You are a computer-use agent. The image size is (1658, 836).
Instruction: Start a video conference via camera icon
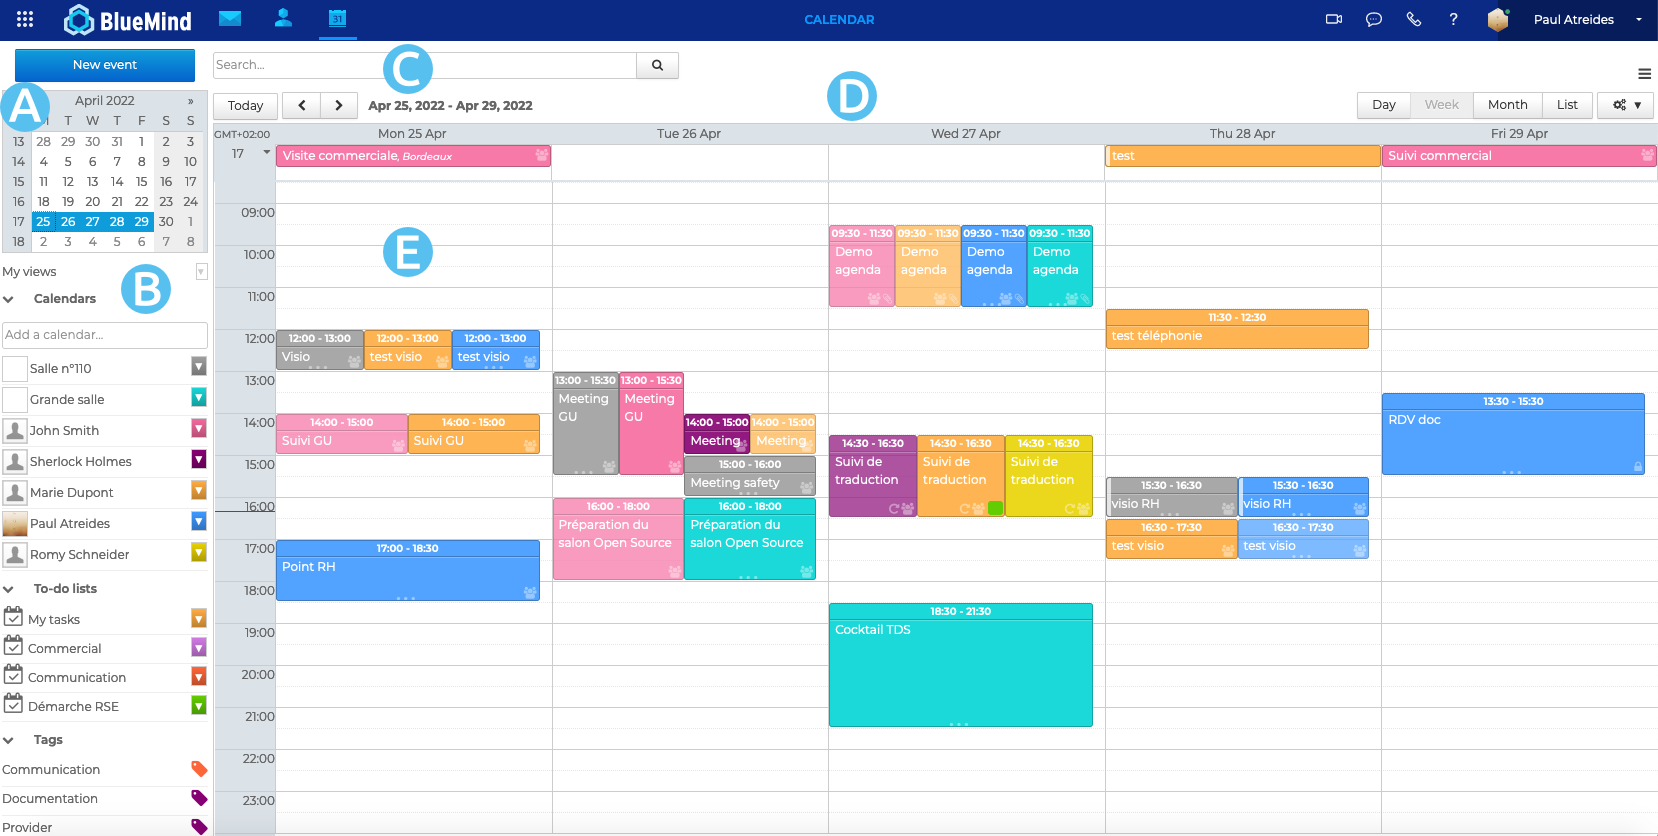click(x=1333, y=19)
